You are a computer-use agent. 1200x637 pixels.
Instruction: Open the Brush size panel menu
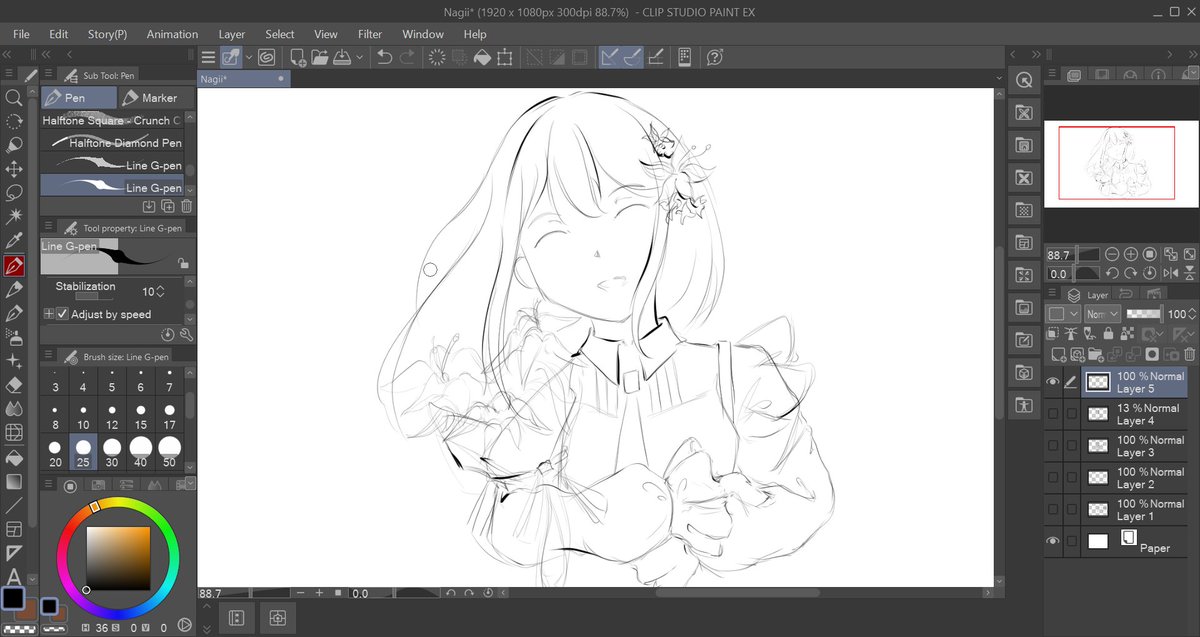pos(46,356)
